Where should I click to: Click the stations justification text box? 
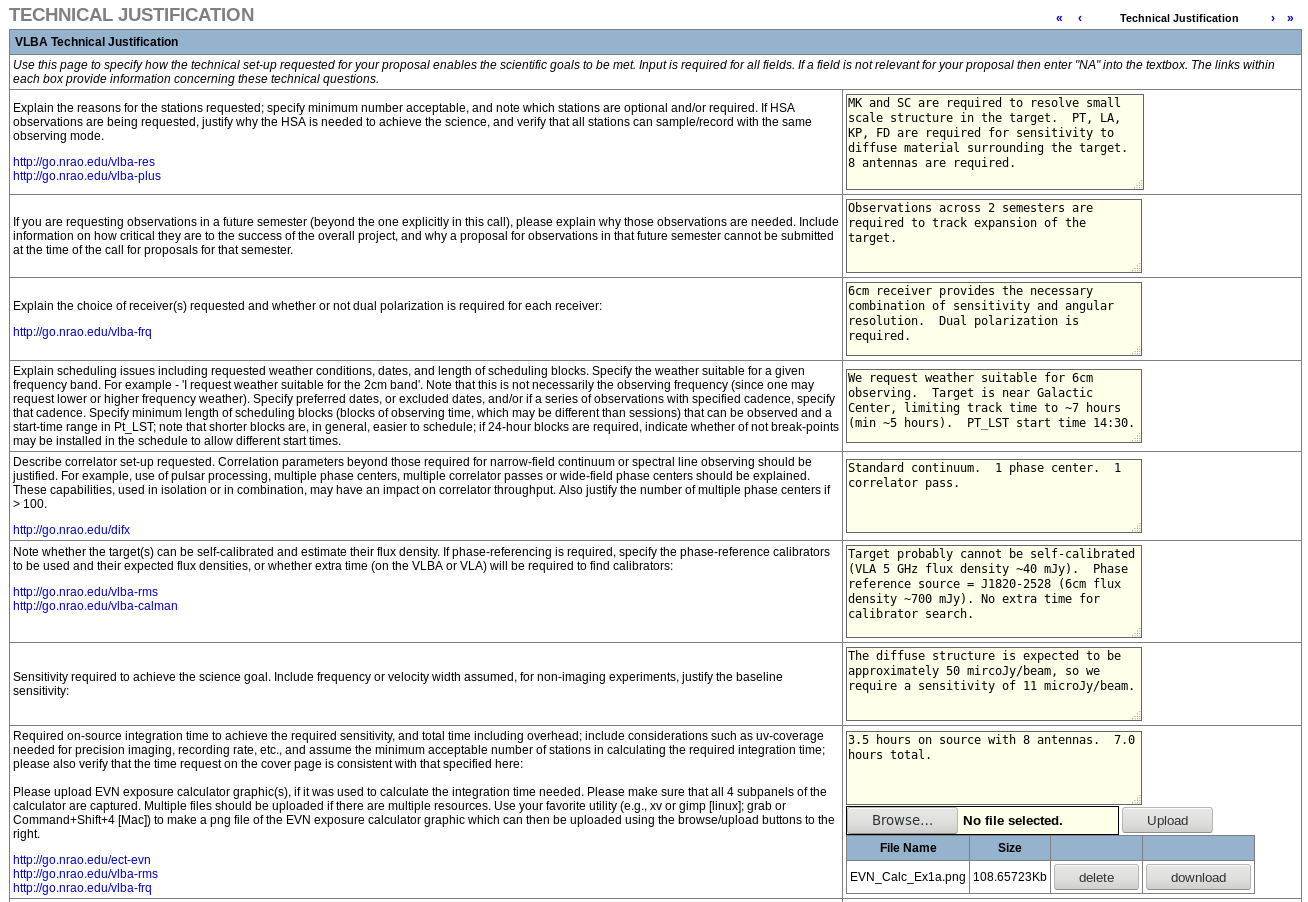coord(993,140)
